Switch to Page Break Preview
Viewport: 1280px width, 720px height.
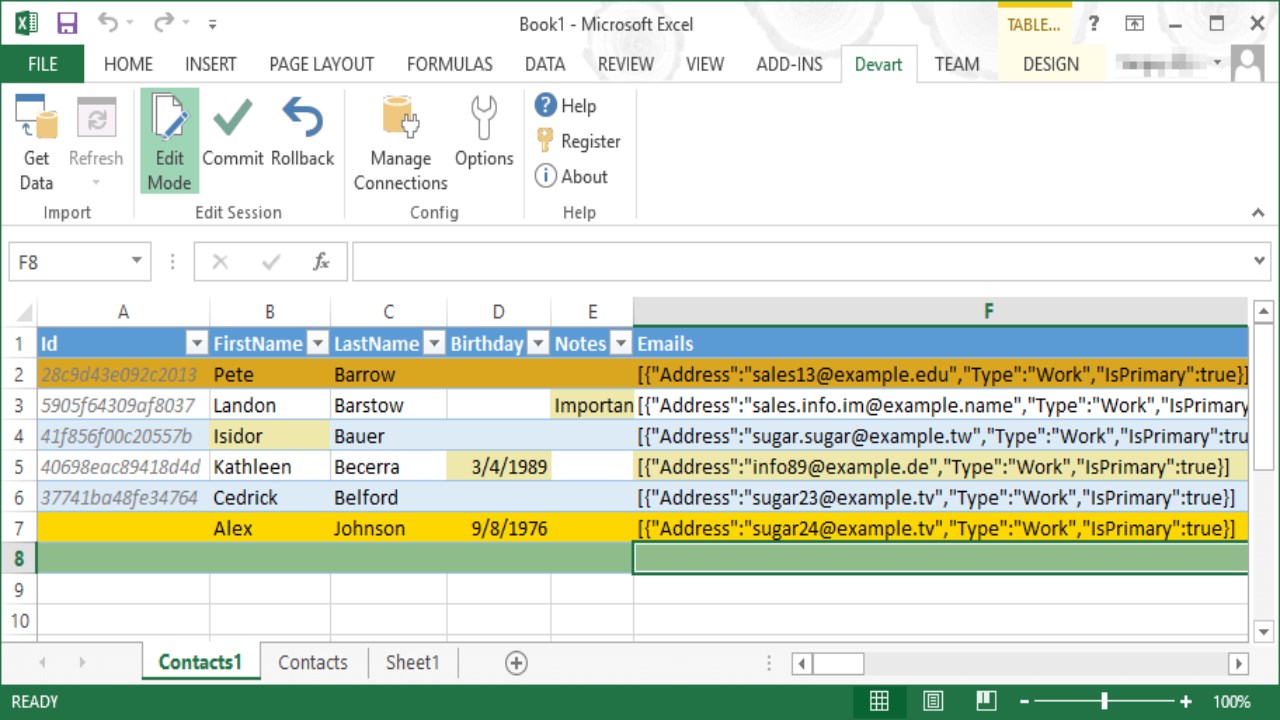pos(986,701)
